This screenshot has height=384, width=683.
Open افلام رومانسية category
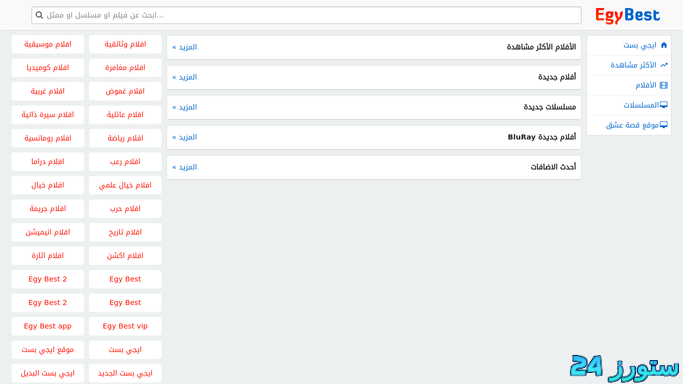coord(47,138)
